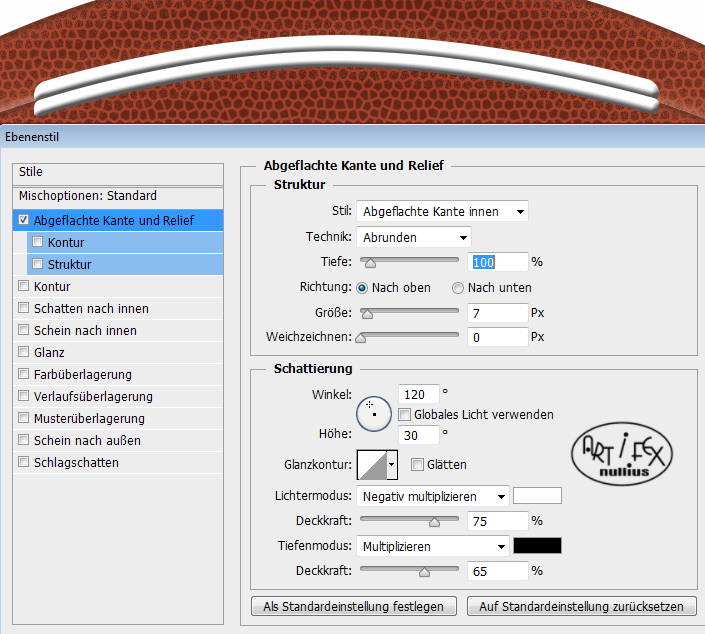The height and width of the screenshot is (634, 705).
Task: Click Als Standardeinstellung festlegen button
Action: point(354,606)
